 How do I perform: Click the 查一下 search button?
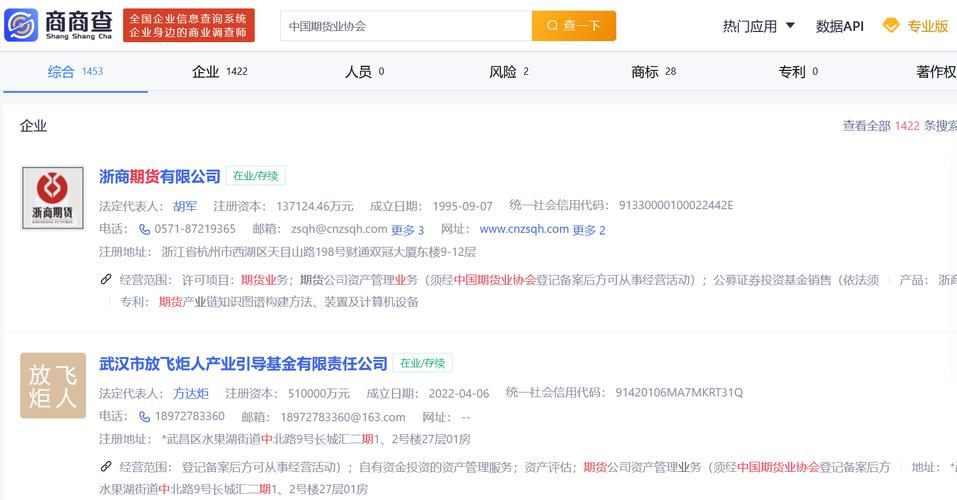(x=574, y=26)
